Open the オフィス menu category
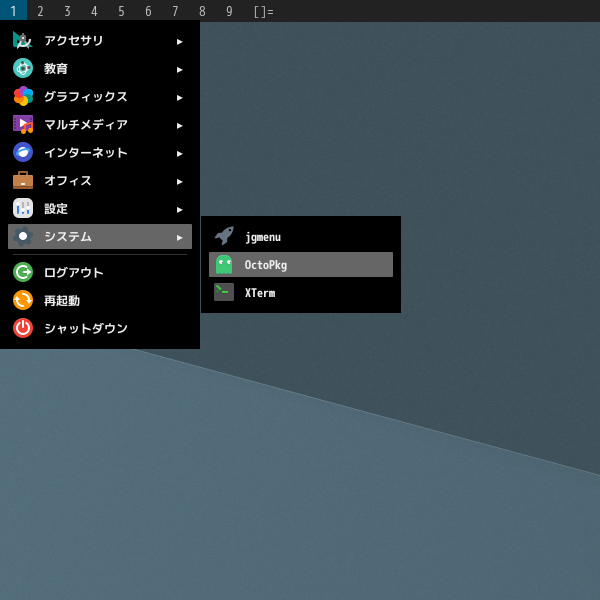Screen dimensions: 600x600 coord(100,180)
